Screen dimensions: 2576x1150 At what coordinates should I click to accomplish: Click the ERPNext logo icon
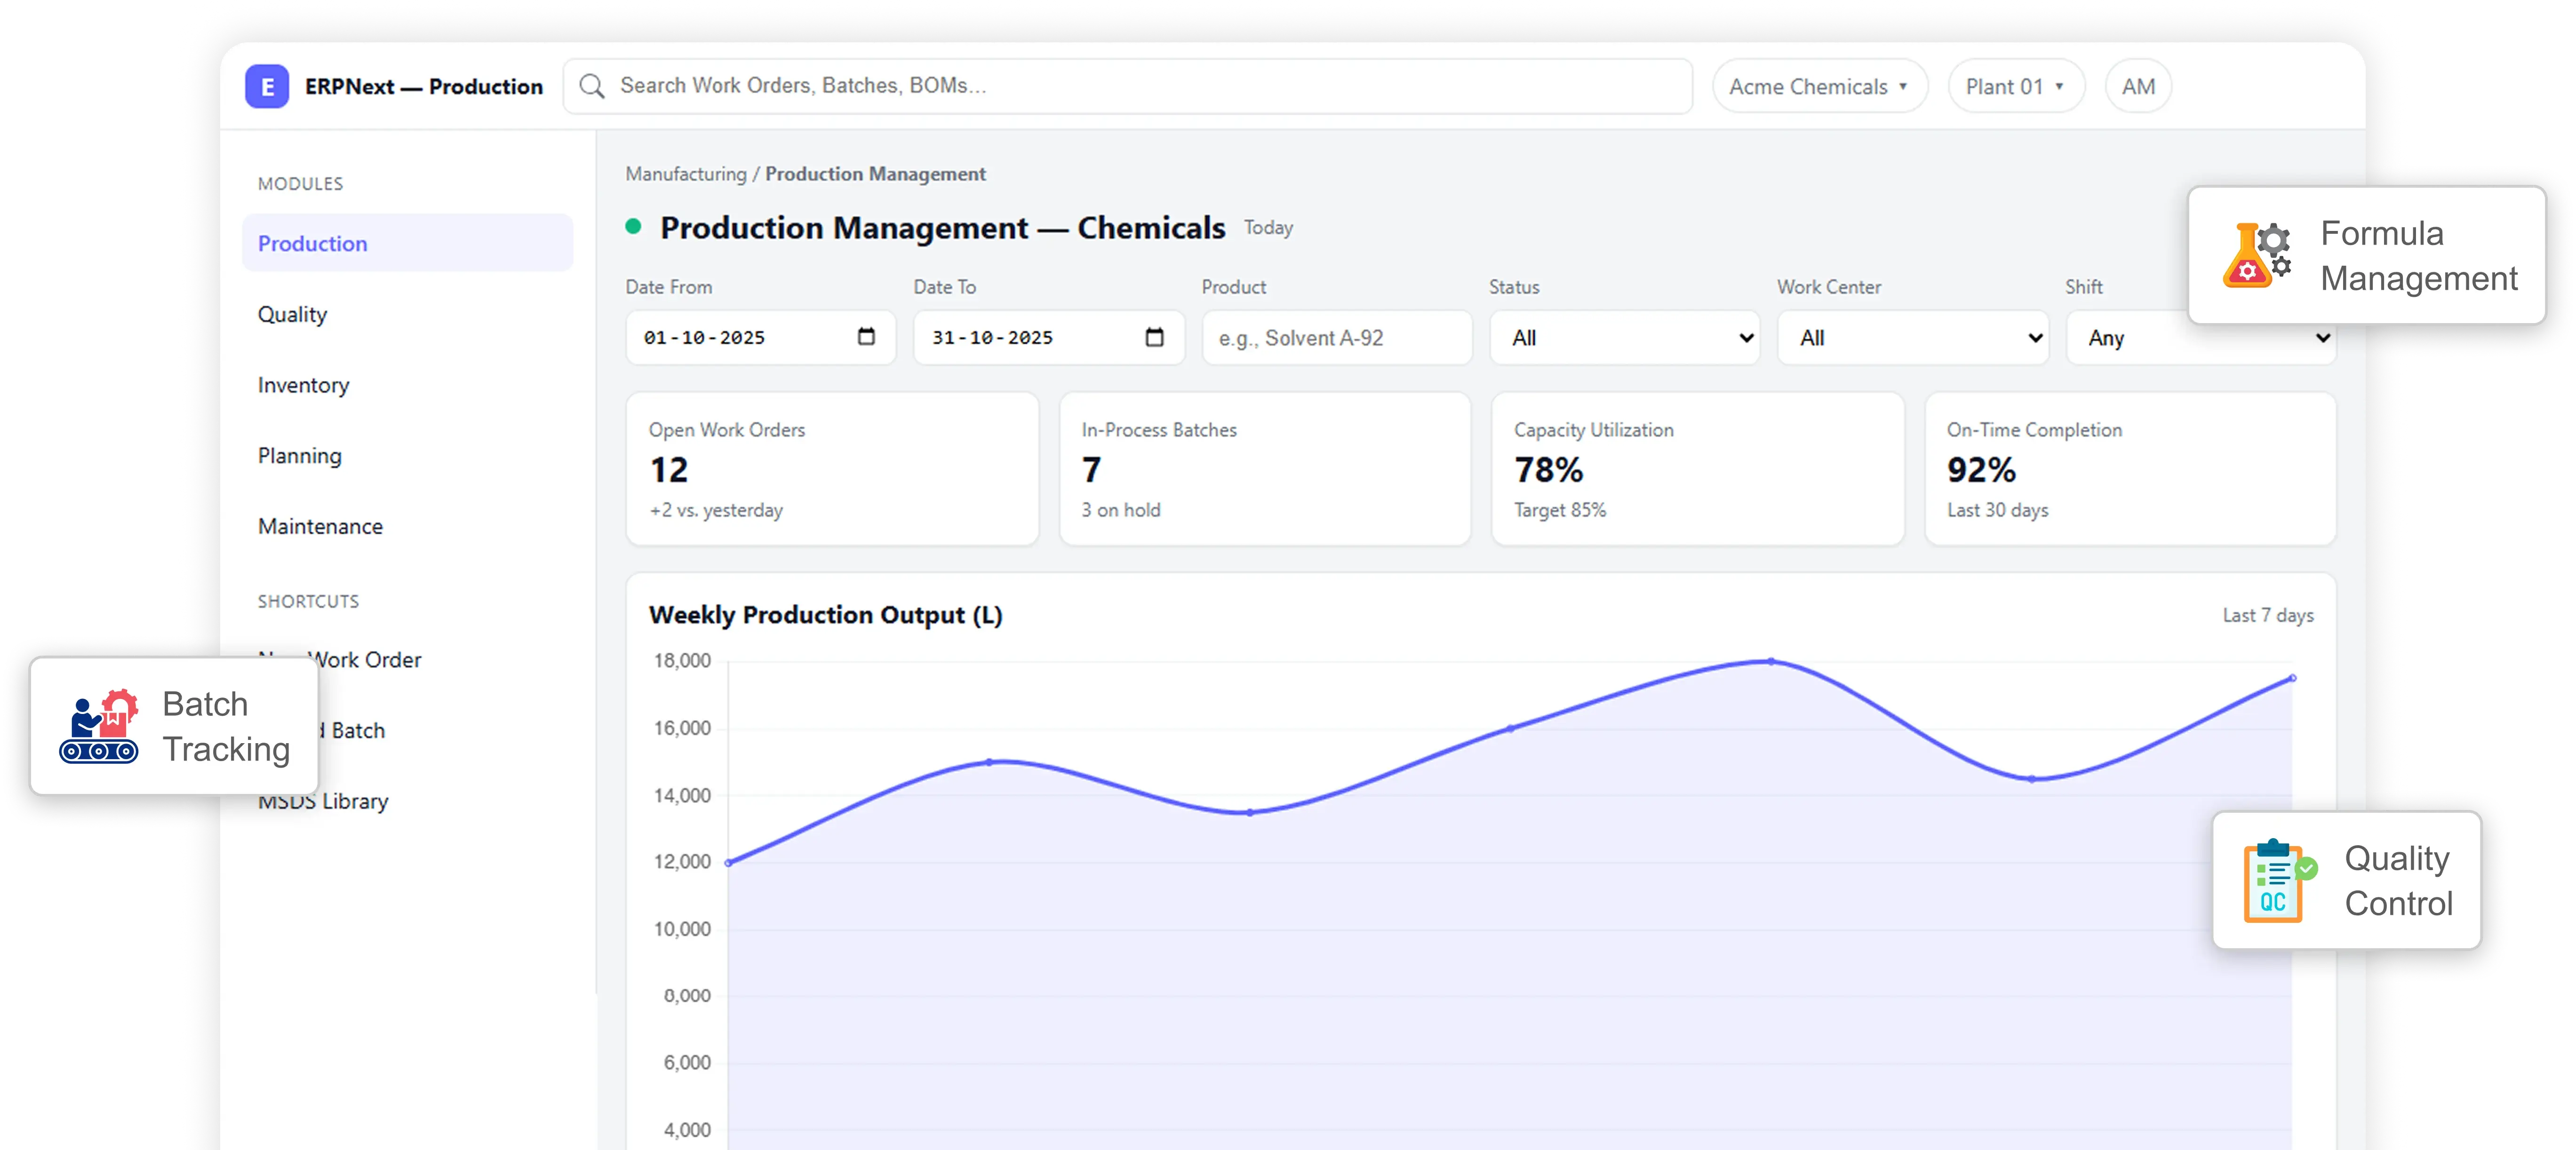coord(266,86)
